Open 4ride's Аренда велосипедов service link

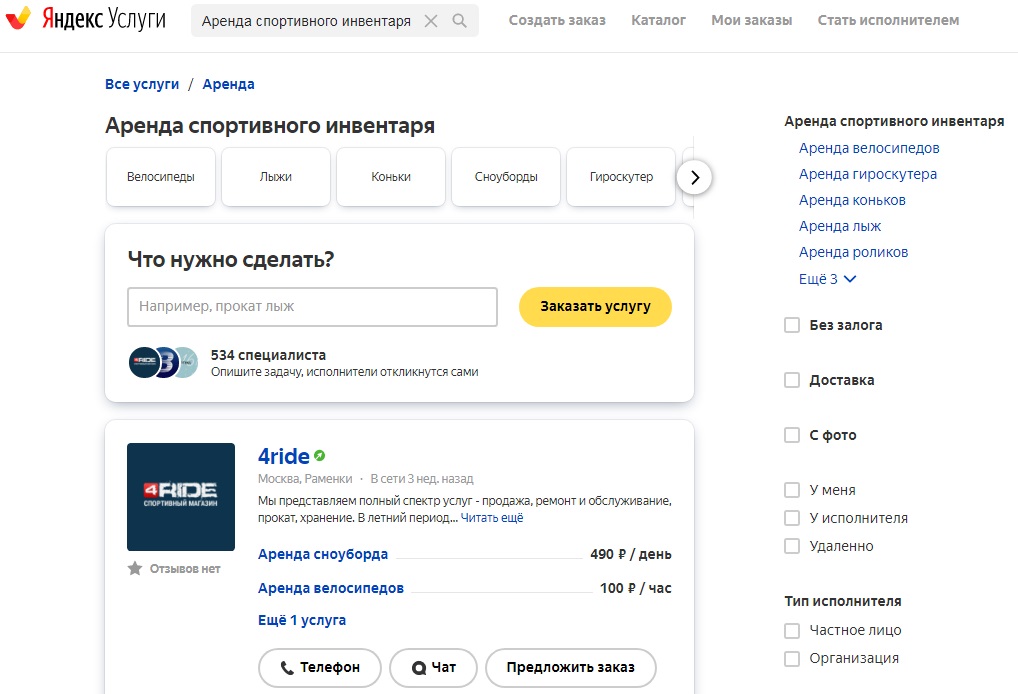coord(330,588)
